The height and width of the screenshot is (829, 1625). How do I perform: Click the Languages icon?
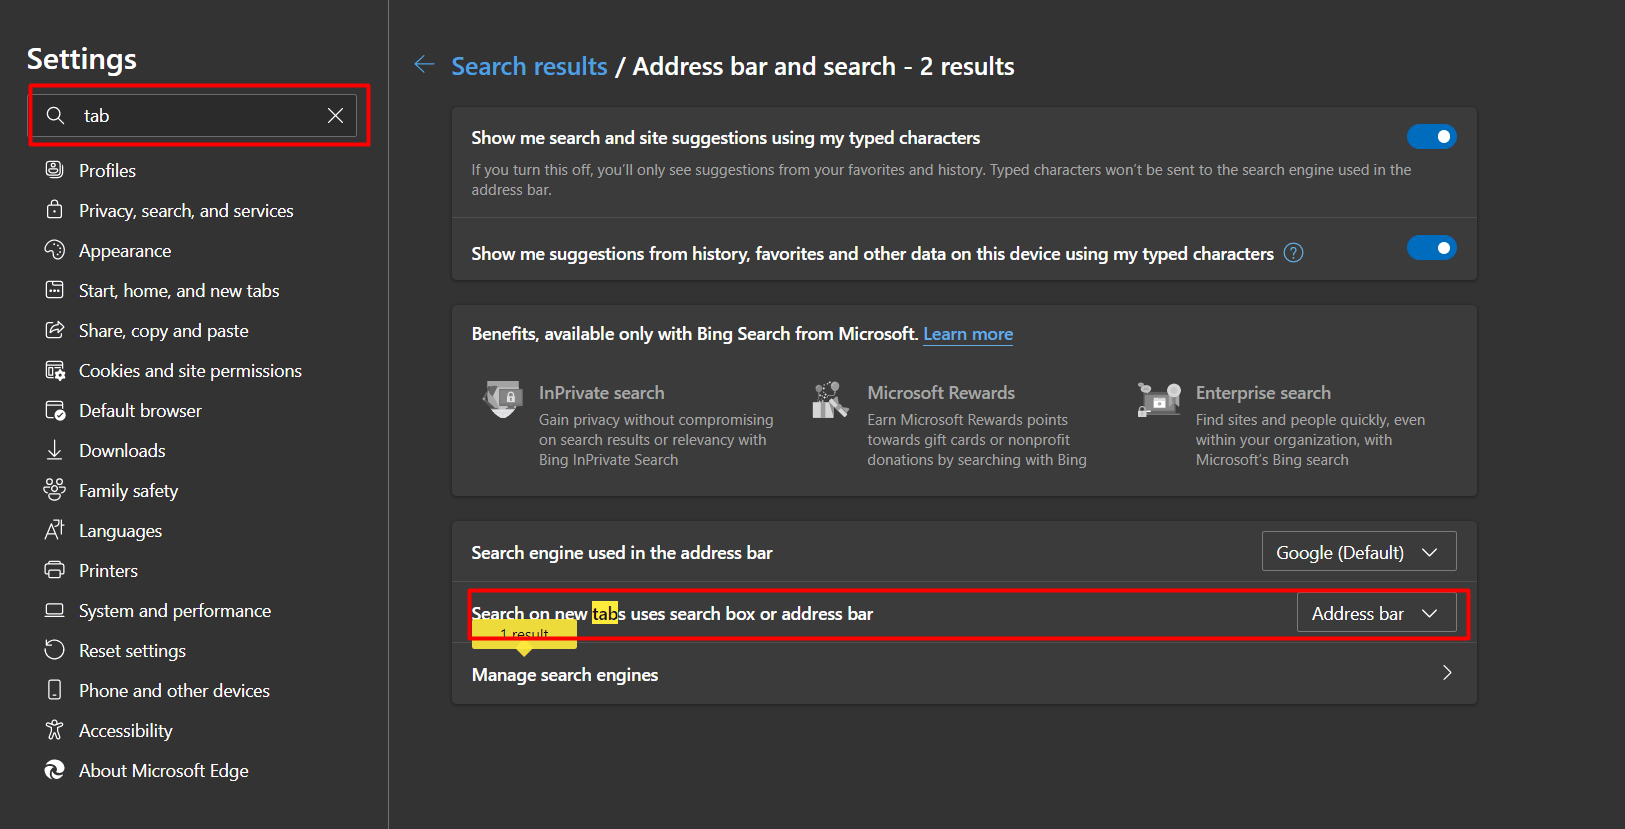55,530
